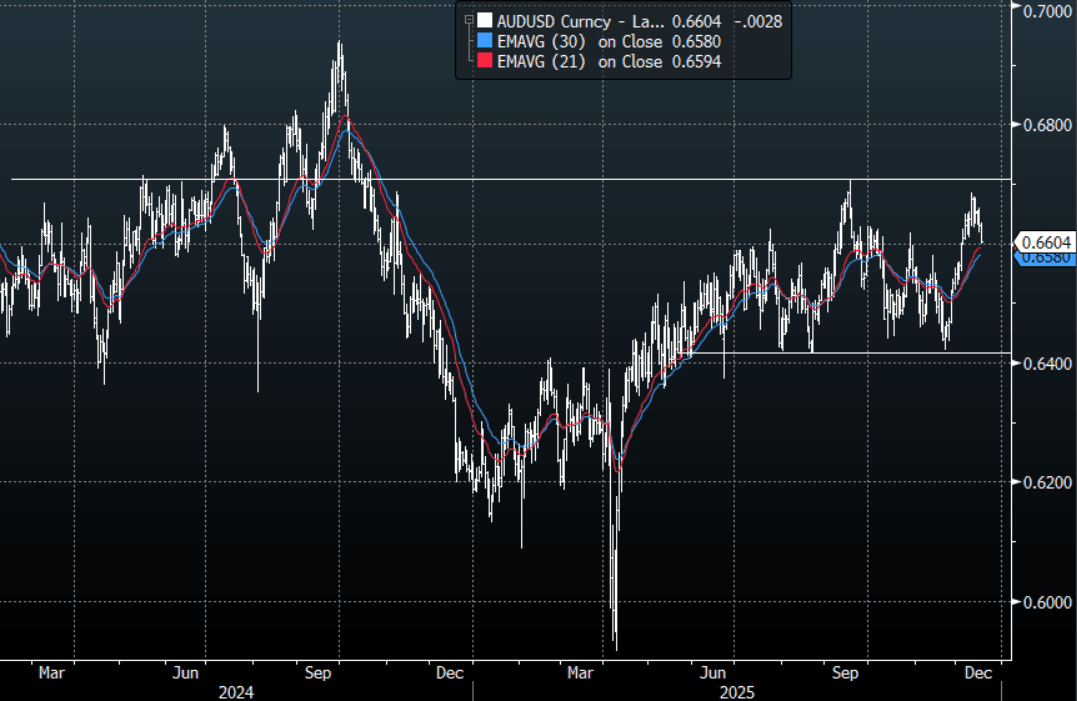The image size is (1077, 701).
Task: Click the Sep label above 2024
Action: pyautogui.click(x=317, y=673)
